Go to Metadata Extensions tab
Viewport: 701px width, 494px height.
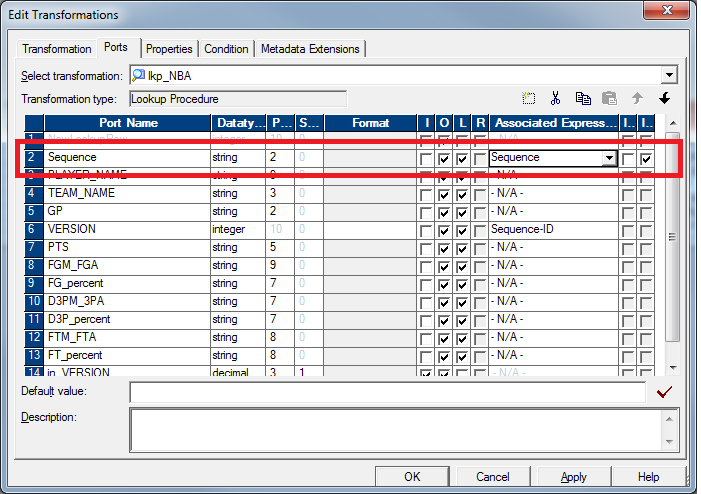pos(310,49)
